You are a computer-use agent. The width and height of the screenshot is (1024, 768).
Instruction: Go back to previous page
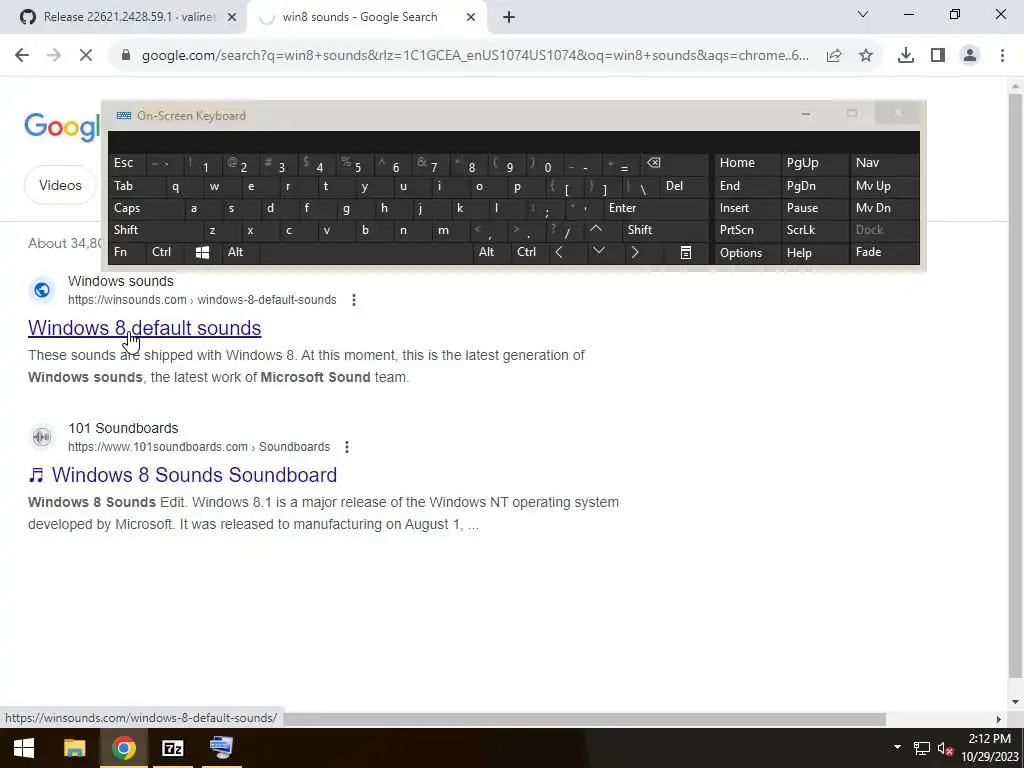[x=22, y=56]
